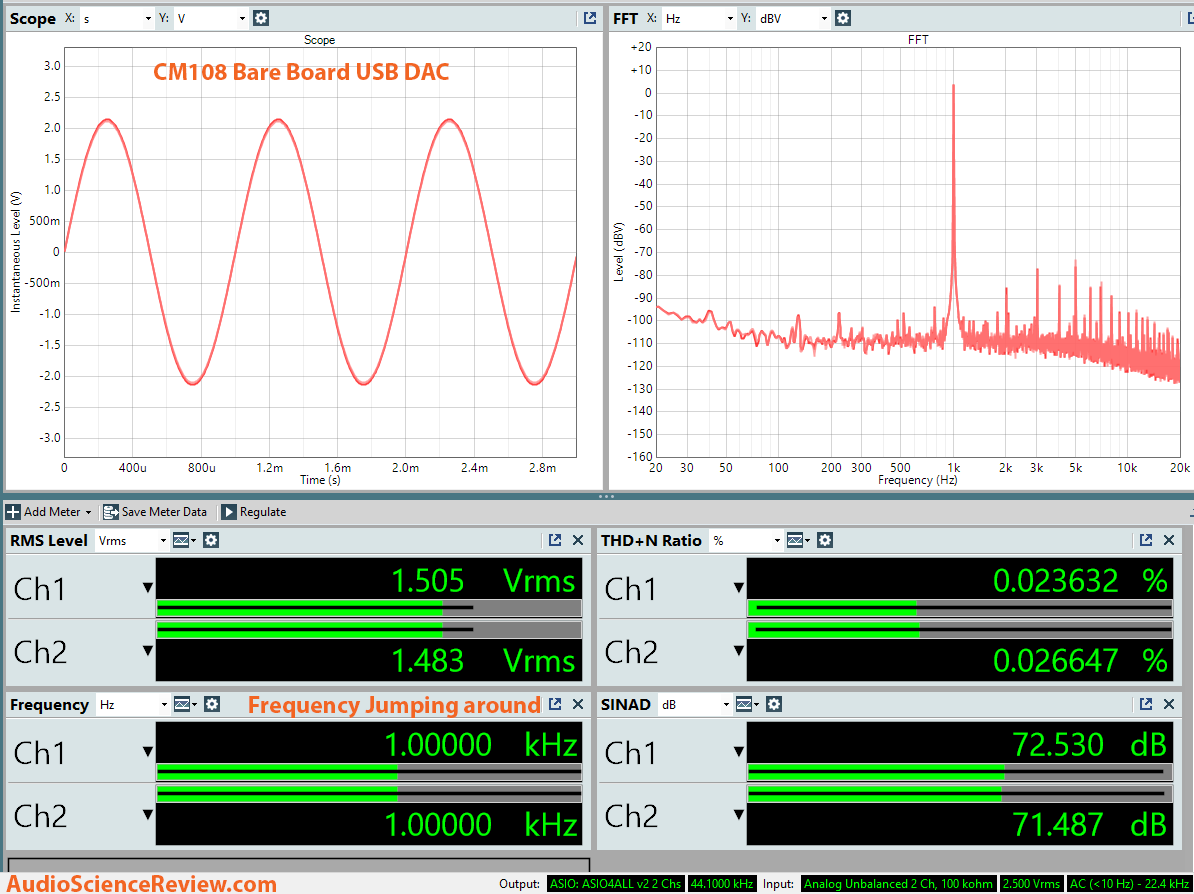Close the THD+N Ratio meter
Screen dimensions: 1194x894
pyautogui.click(x=1169, y=540)
